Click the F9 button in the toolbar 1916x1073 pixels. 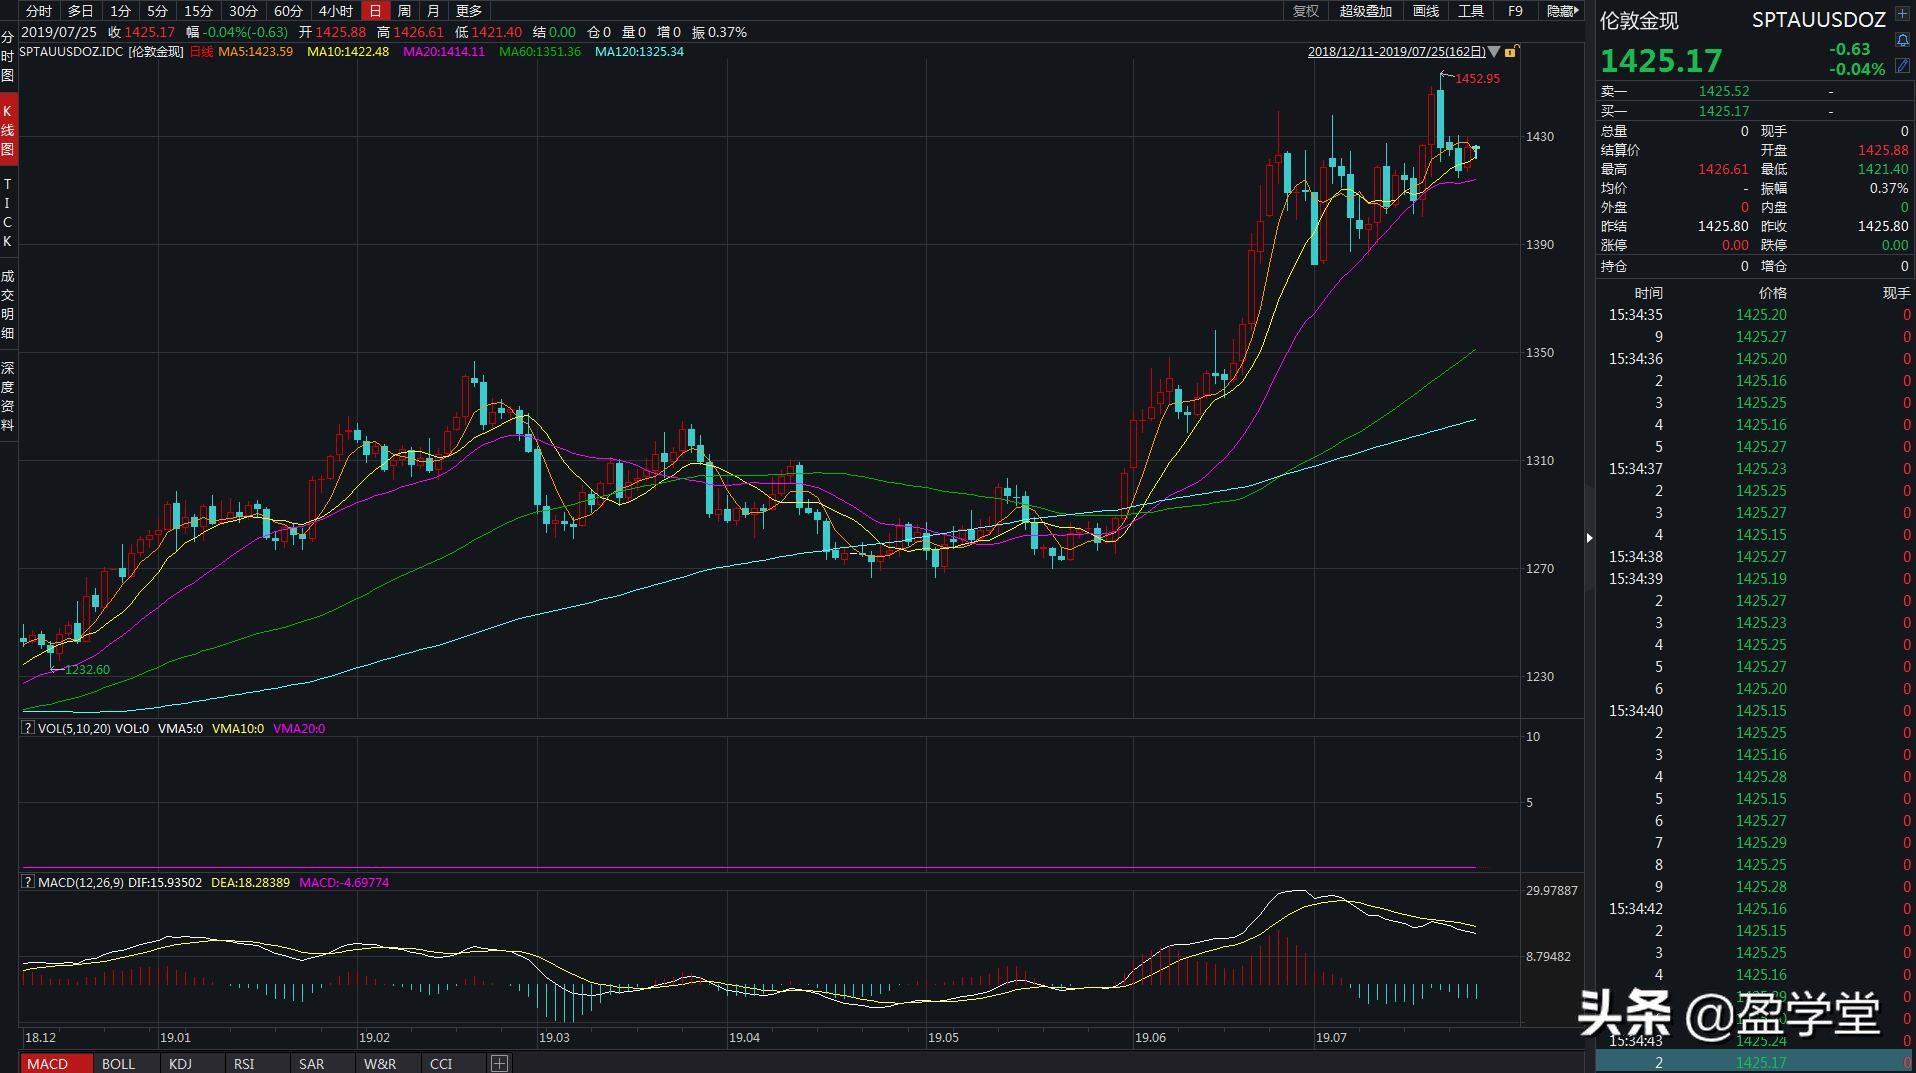click(1514, 11)
